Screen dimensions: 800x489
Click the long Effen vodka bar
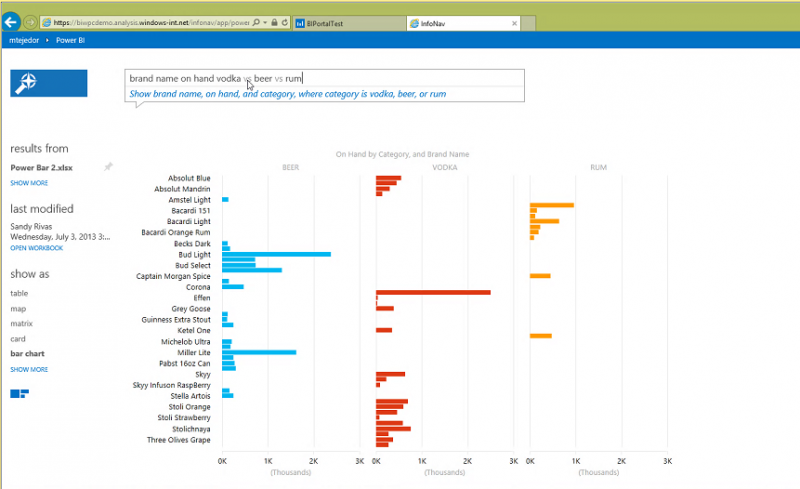pos(433,292)
